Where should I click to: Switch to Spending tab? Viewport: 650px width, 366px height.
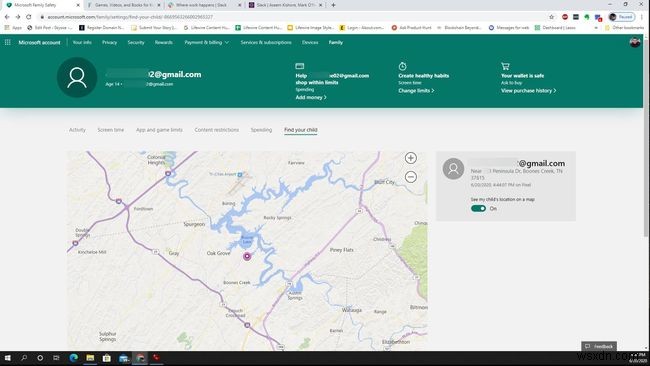[261, 130]
